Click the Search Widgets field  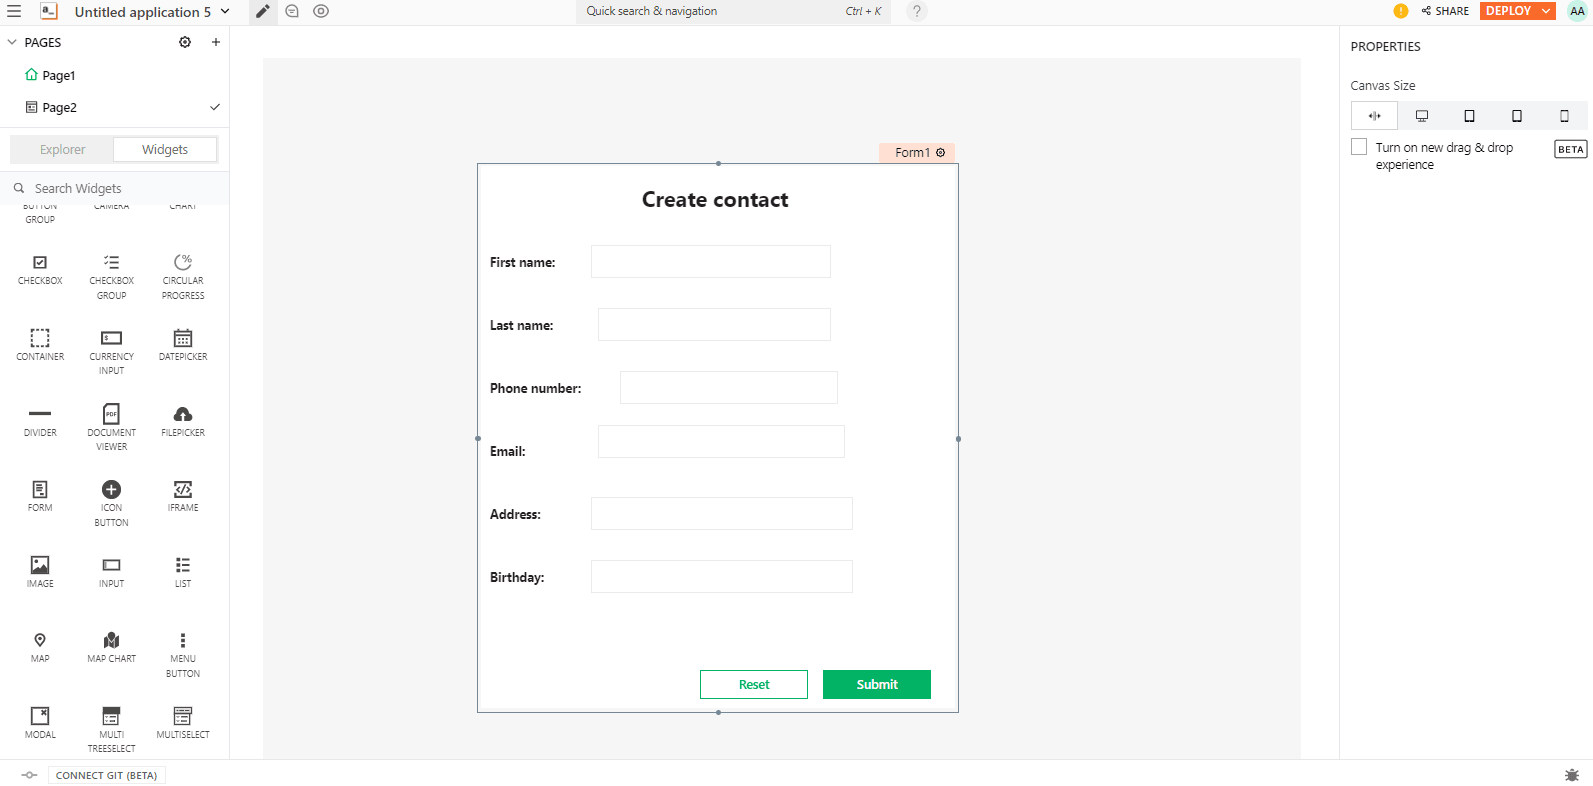click(x=120, y=189)
